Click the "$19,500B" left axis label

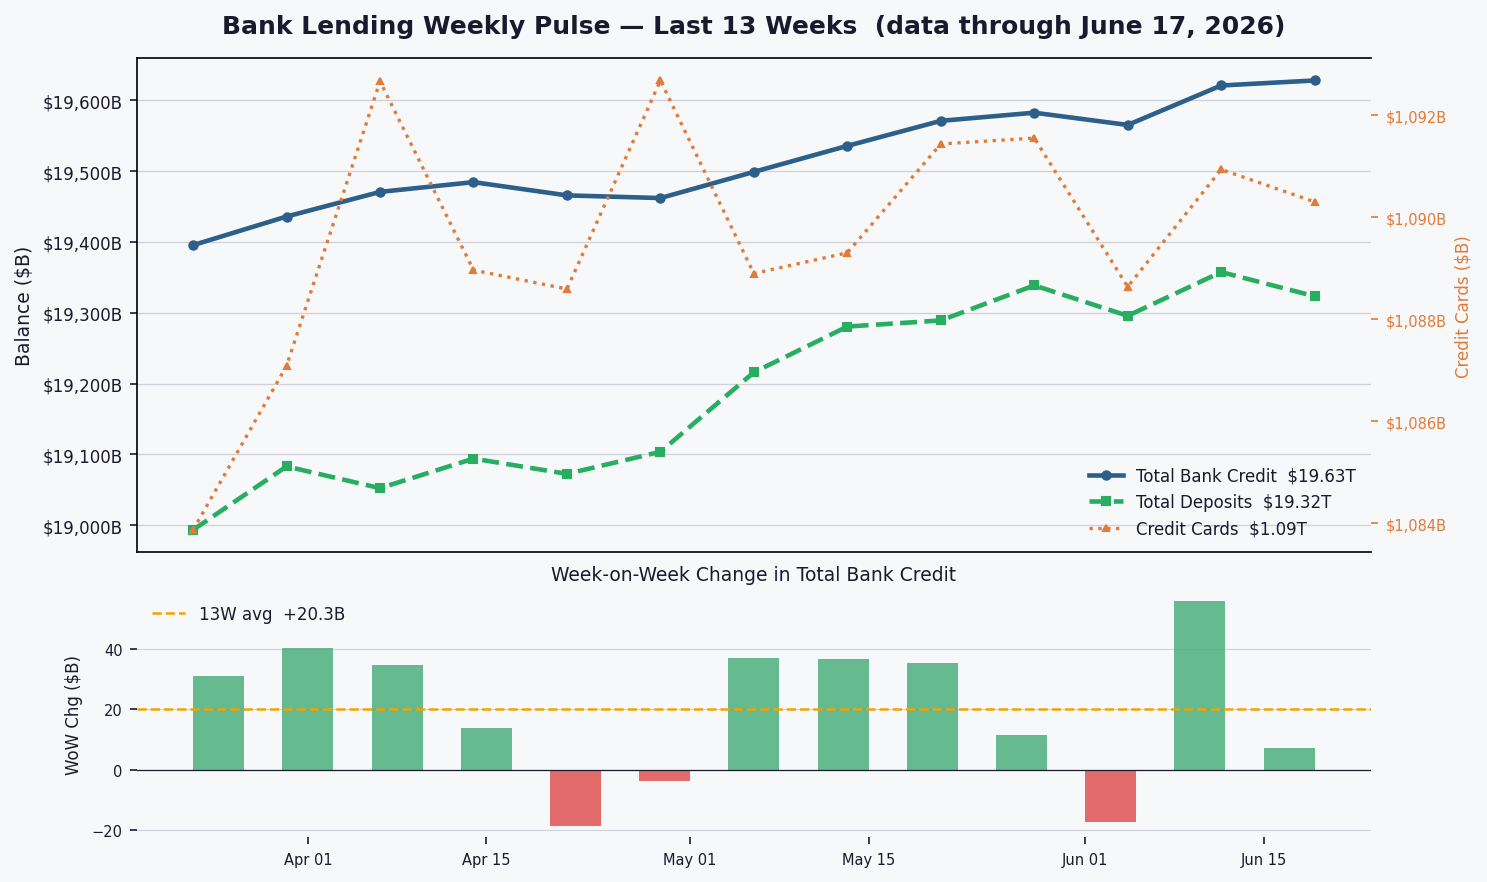(83, 173)
